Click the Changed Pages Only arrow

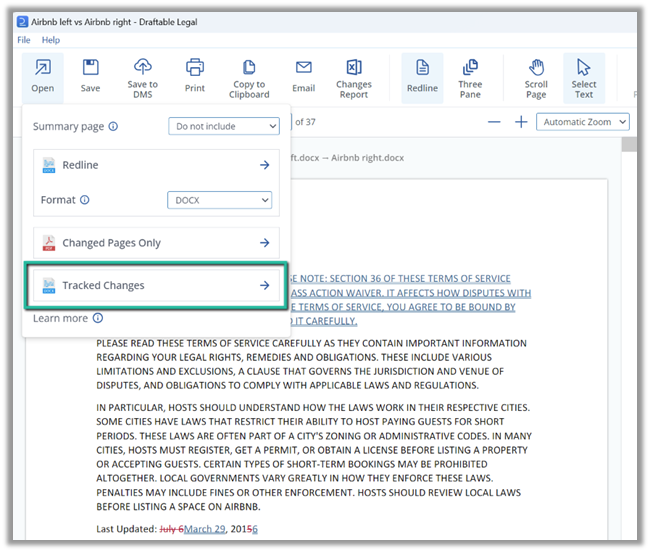click(x=264, y=242)
